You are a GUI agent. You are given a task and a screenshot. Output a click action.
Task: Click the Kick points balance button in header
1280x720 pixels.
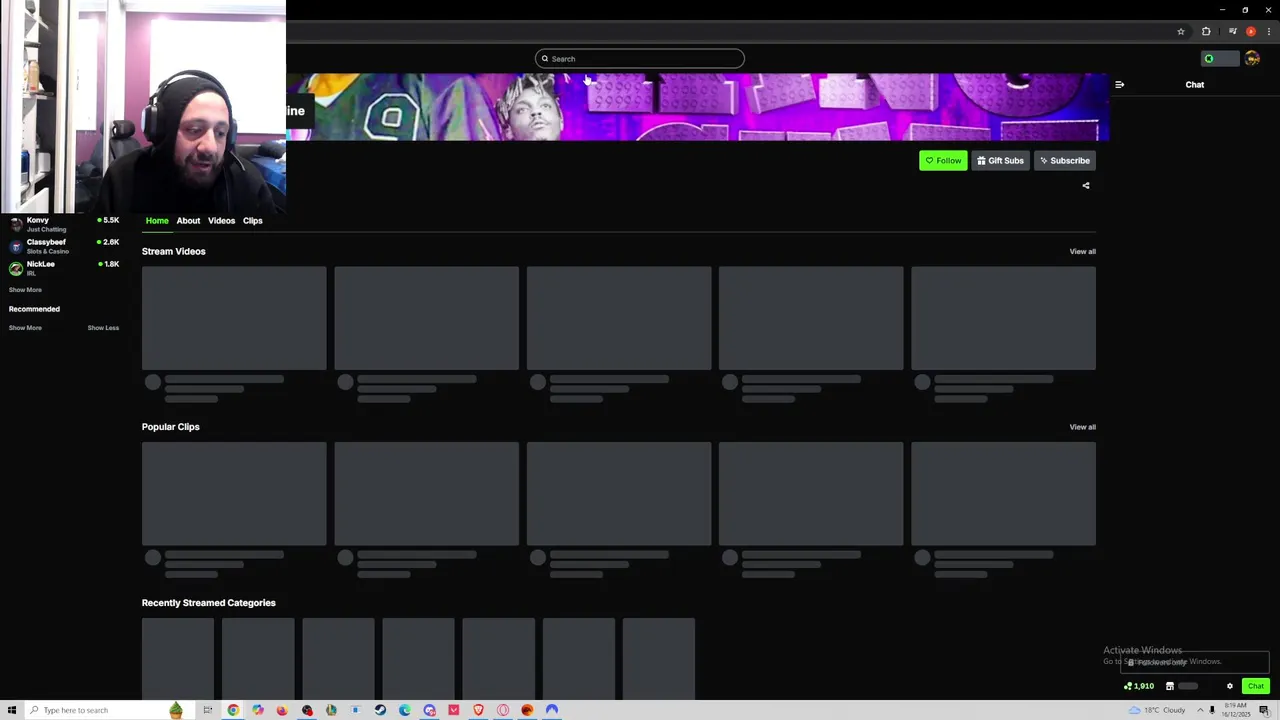(x=1219, y=58)
